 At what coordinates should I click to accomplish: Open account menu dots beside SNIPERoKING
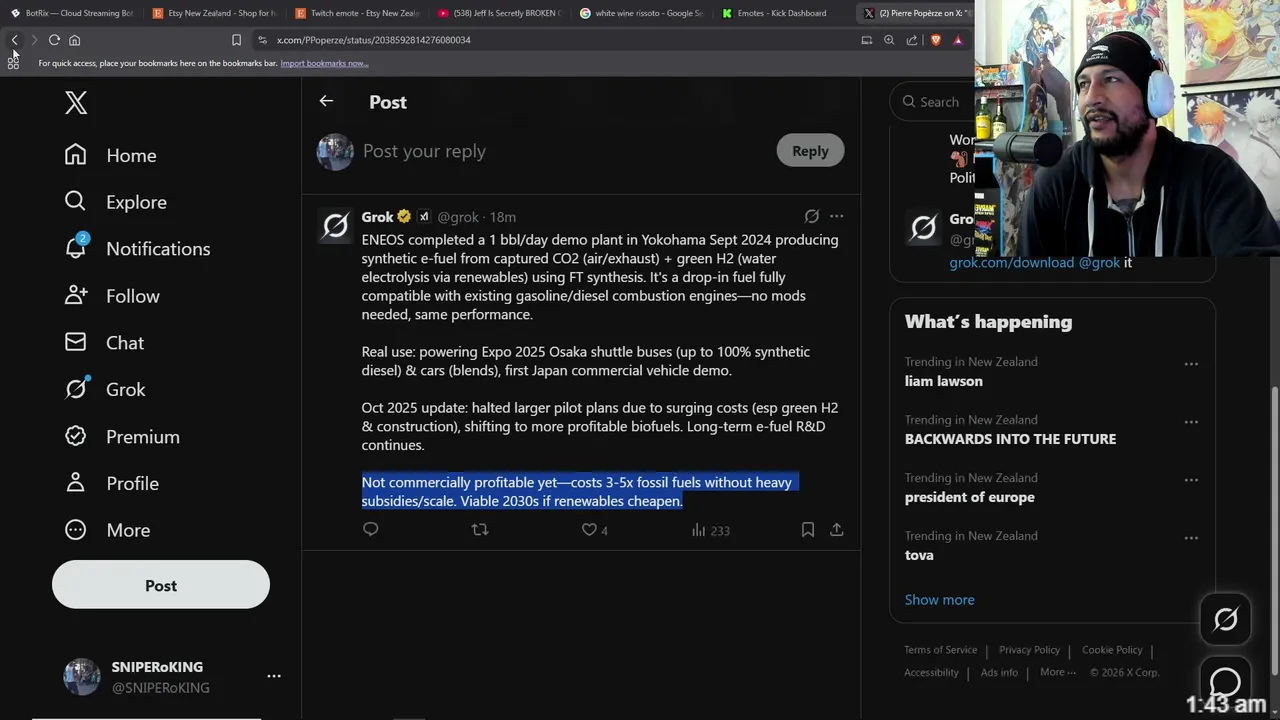click(x=274, y=677)
